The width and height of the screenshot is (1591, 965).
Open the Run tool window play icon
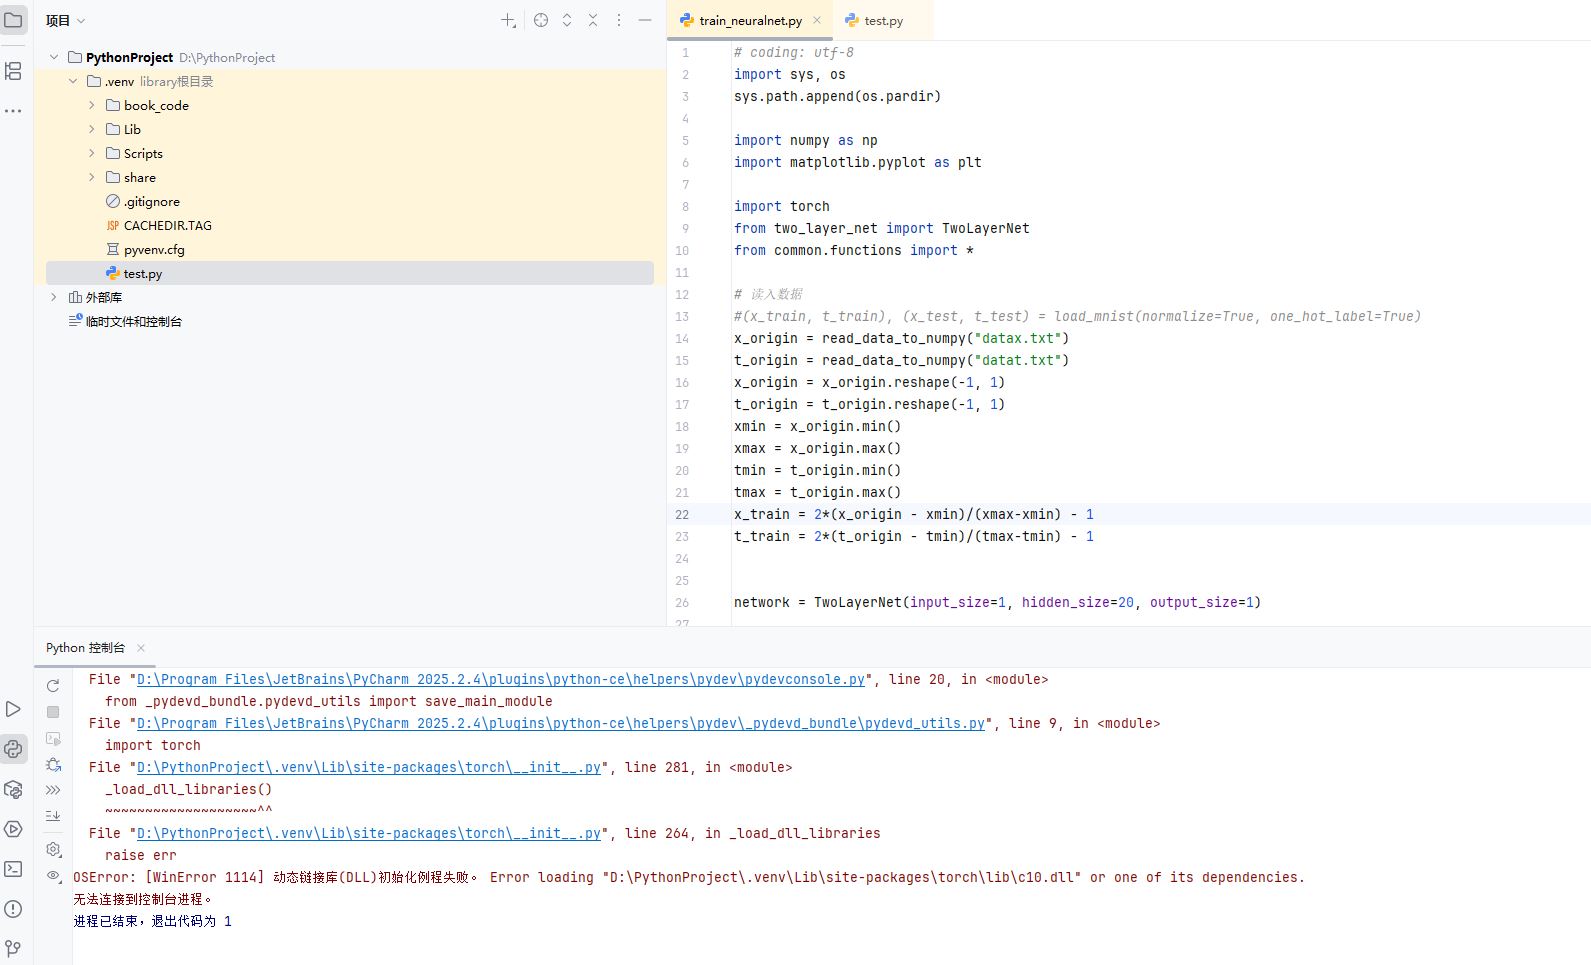14,709
